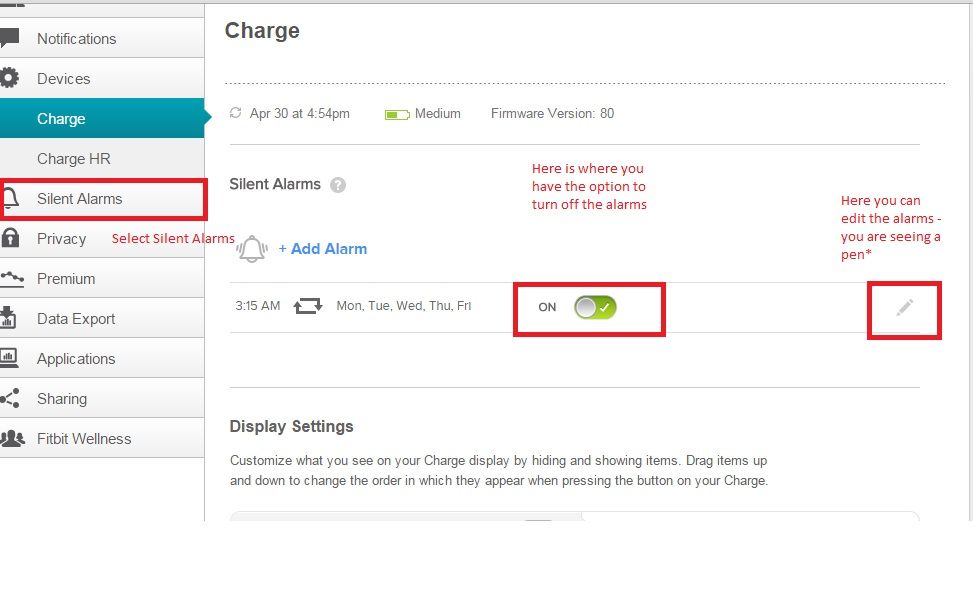The width and height of the screenshot is (973, 614).
Task: Click the green battery level icon
Action: coord(397,114)
